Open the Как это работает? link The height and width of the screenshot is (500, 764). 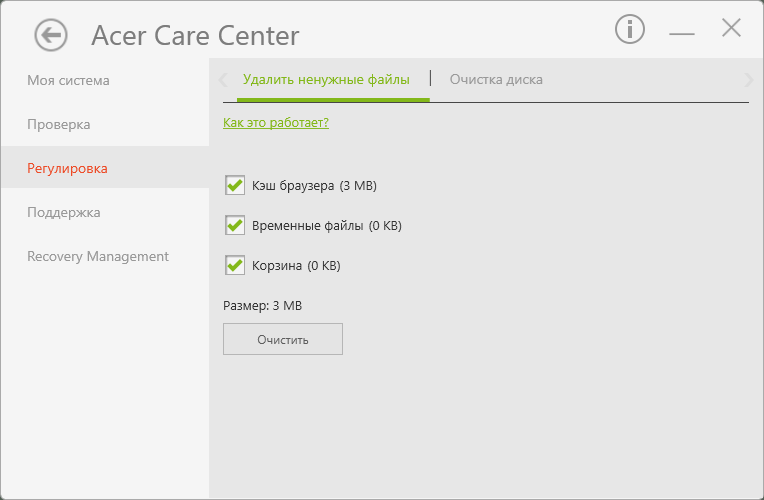click(x=276, y=123)
